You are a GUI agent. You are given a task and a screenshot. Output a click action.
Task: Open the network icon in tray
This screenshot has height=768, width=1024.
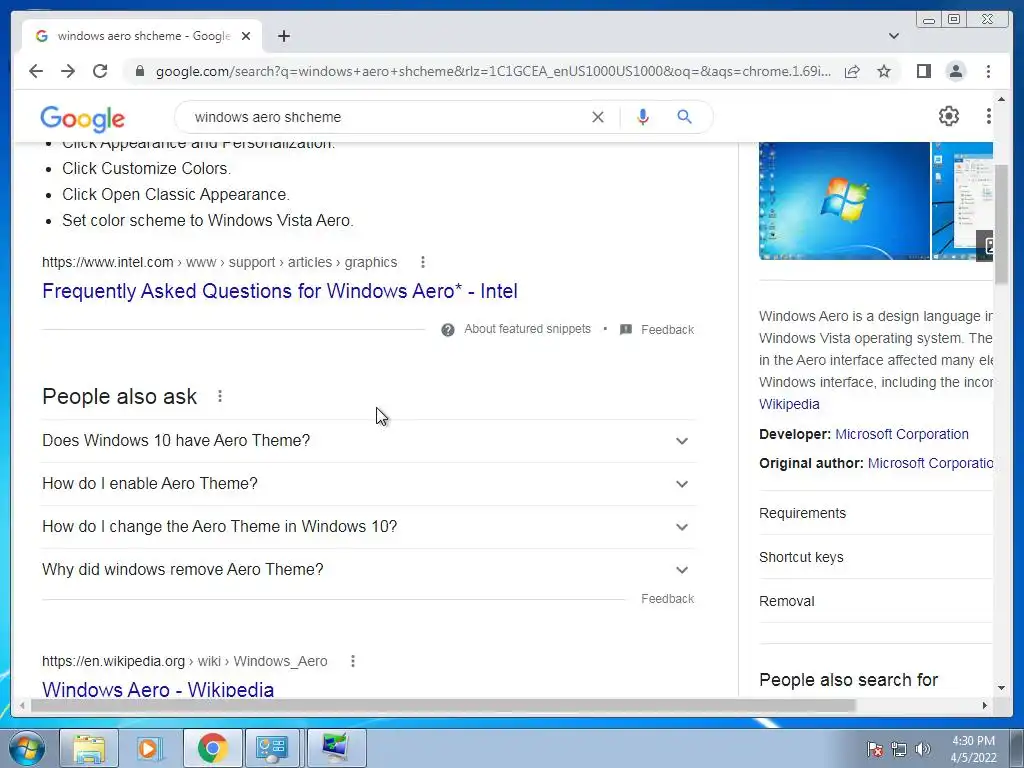(x=899, y=749)
